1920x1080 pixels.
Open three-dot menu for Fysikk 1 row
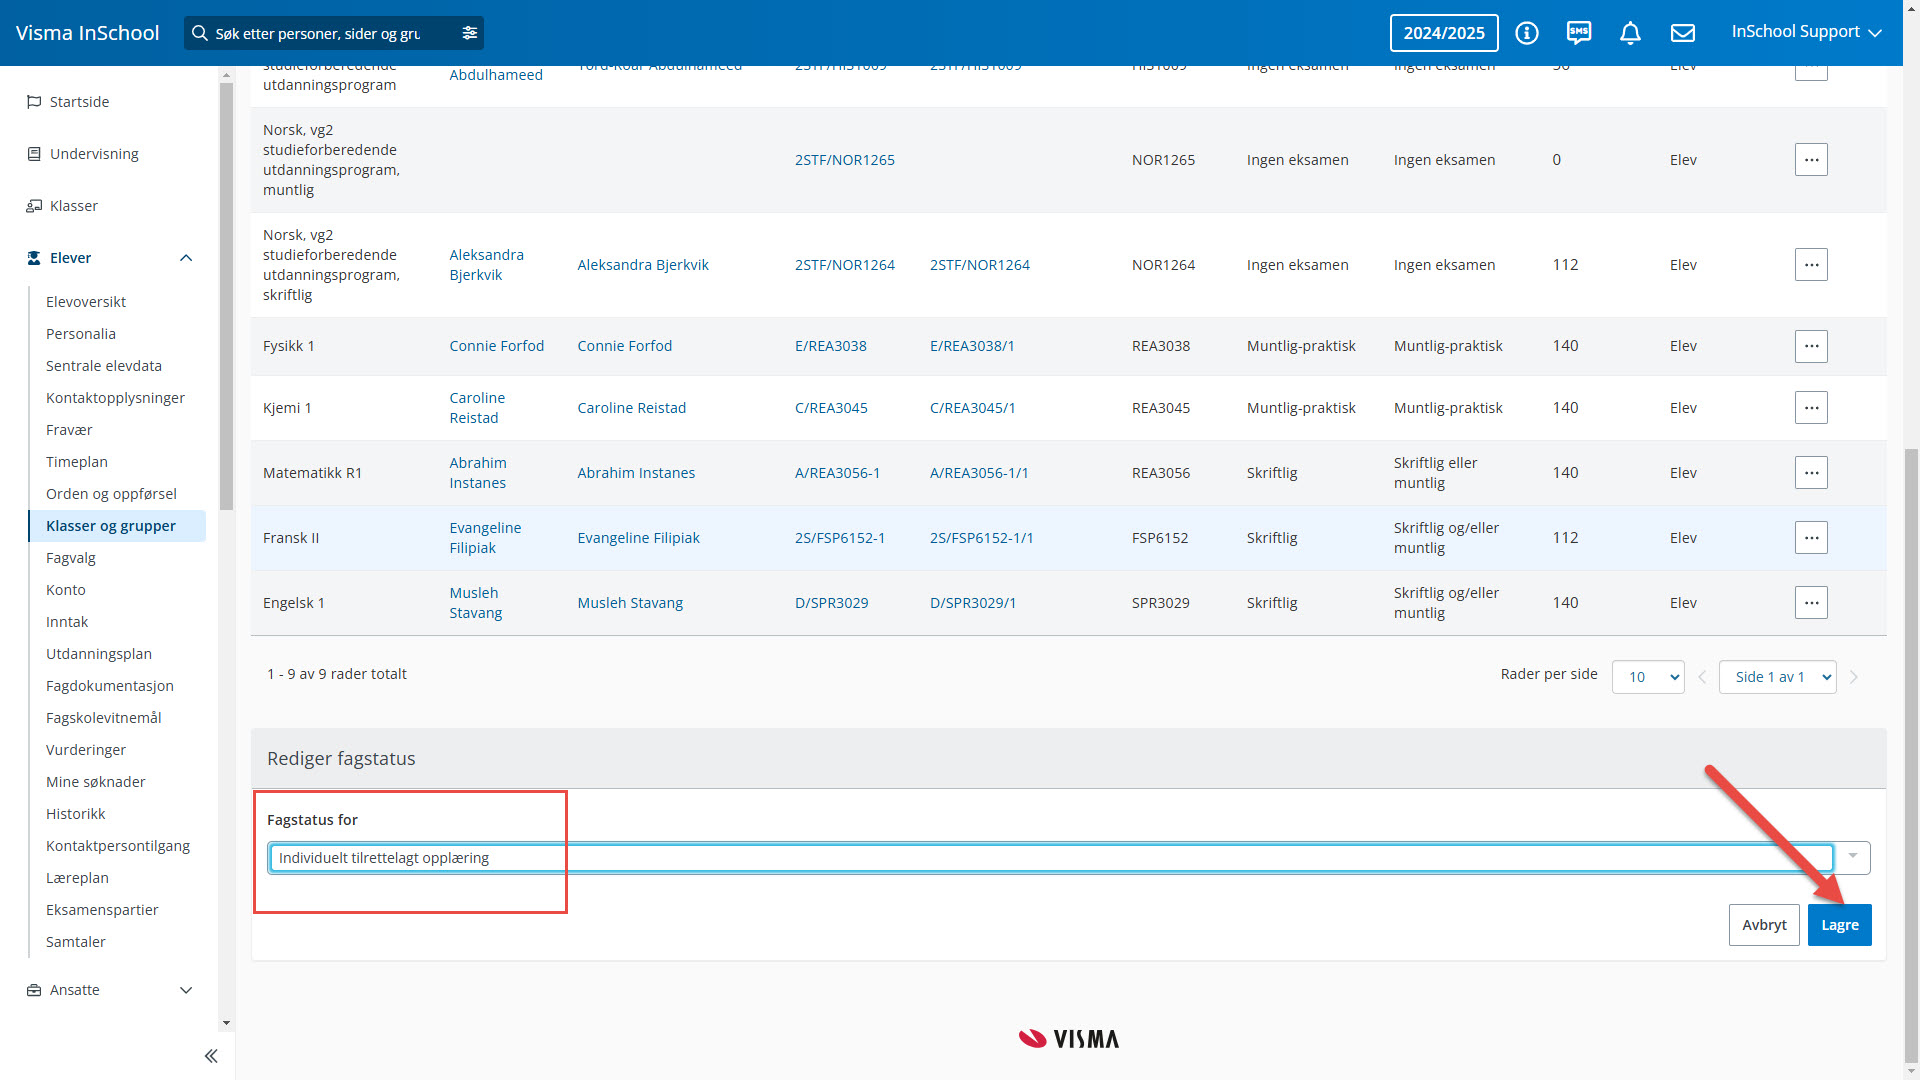1810,346
